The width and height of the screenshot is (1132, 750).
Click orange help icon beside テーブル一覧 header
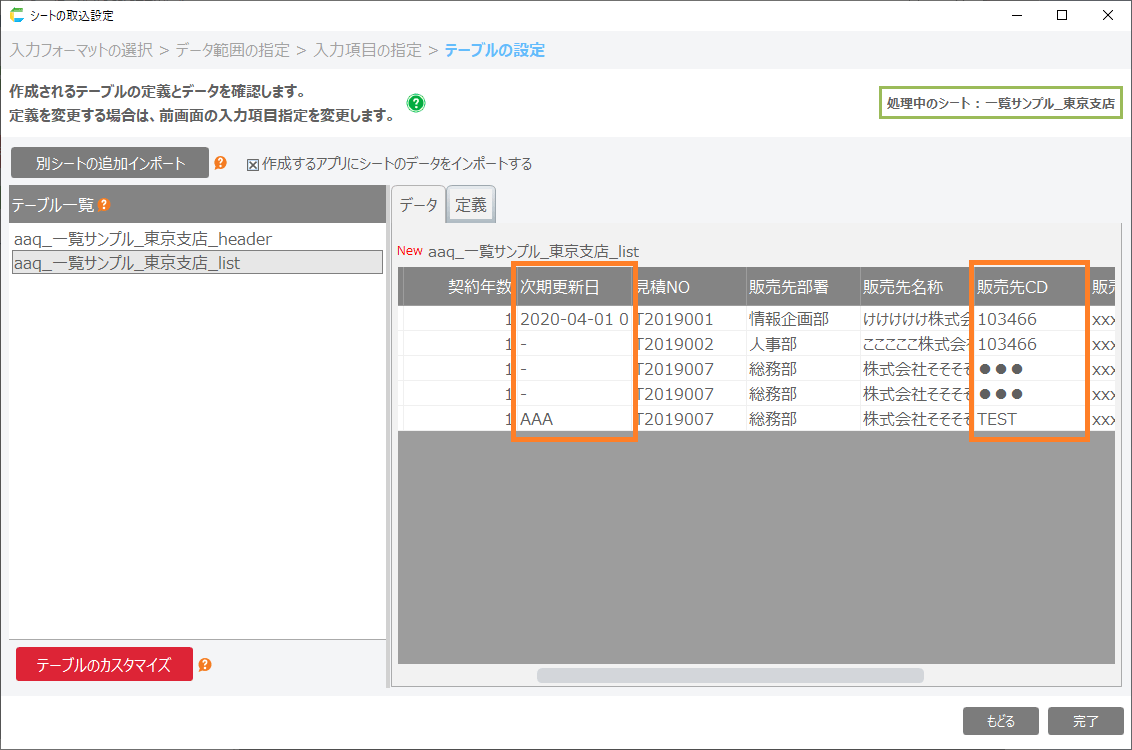coord(104,205)
